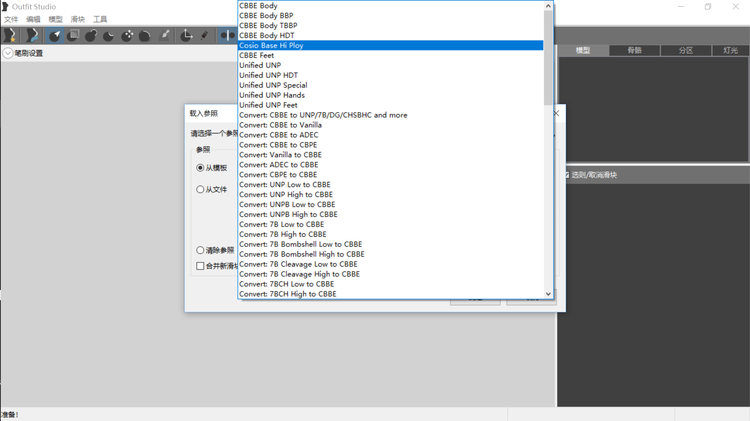
Task: Open the 滑块 menu
Action: (77, 19)
